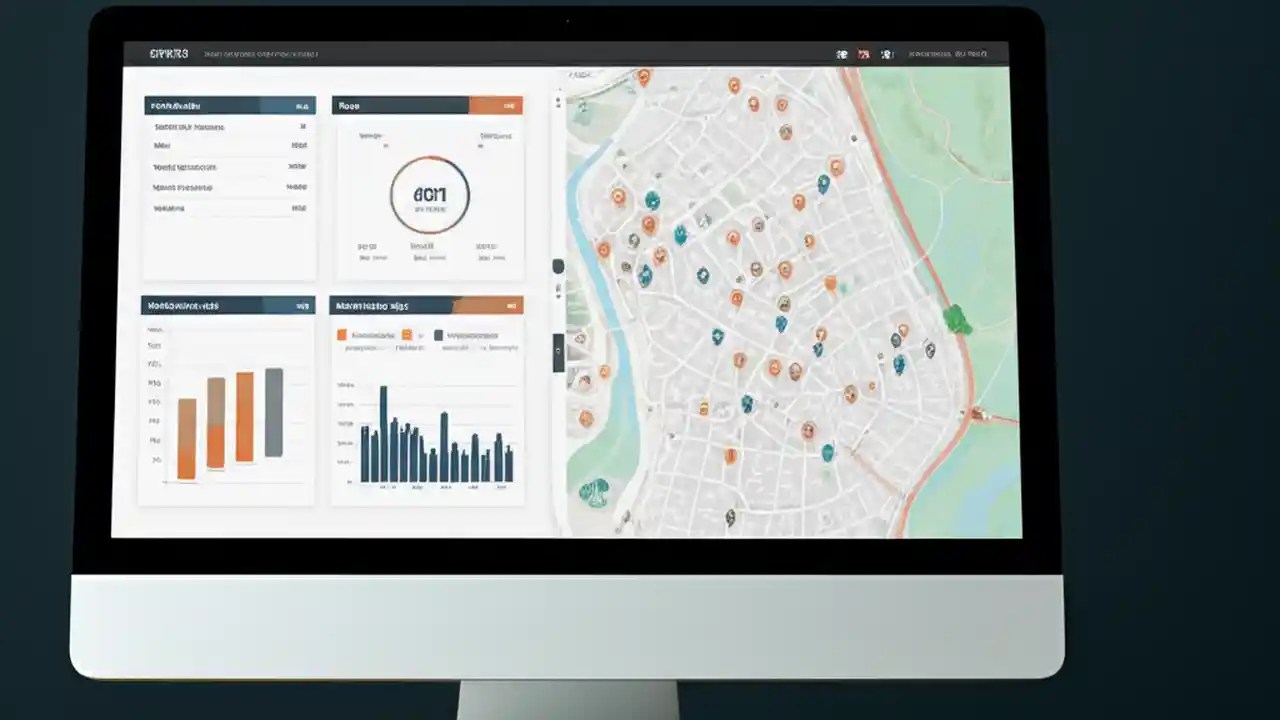1280x720 pixels.
Task: Open the badge dropdown on the first panel header
Action: point(303,105)
